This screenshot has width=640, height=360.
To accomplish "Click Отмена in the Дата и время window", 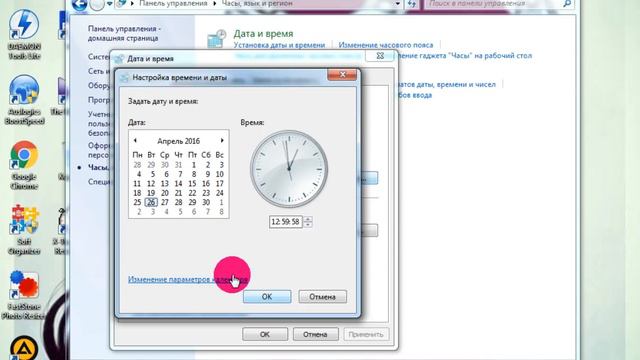I will pyautogui.click(x=315, y=334).
